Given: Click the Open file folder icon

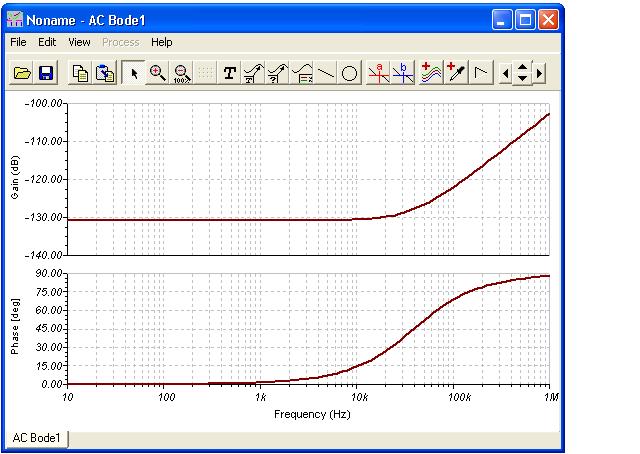Looking at the screenshot, I should (x=22, y=73).
